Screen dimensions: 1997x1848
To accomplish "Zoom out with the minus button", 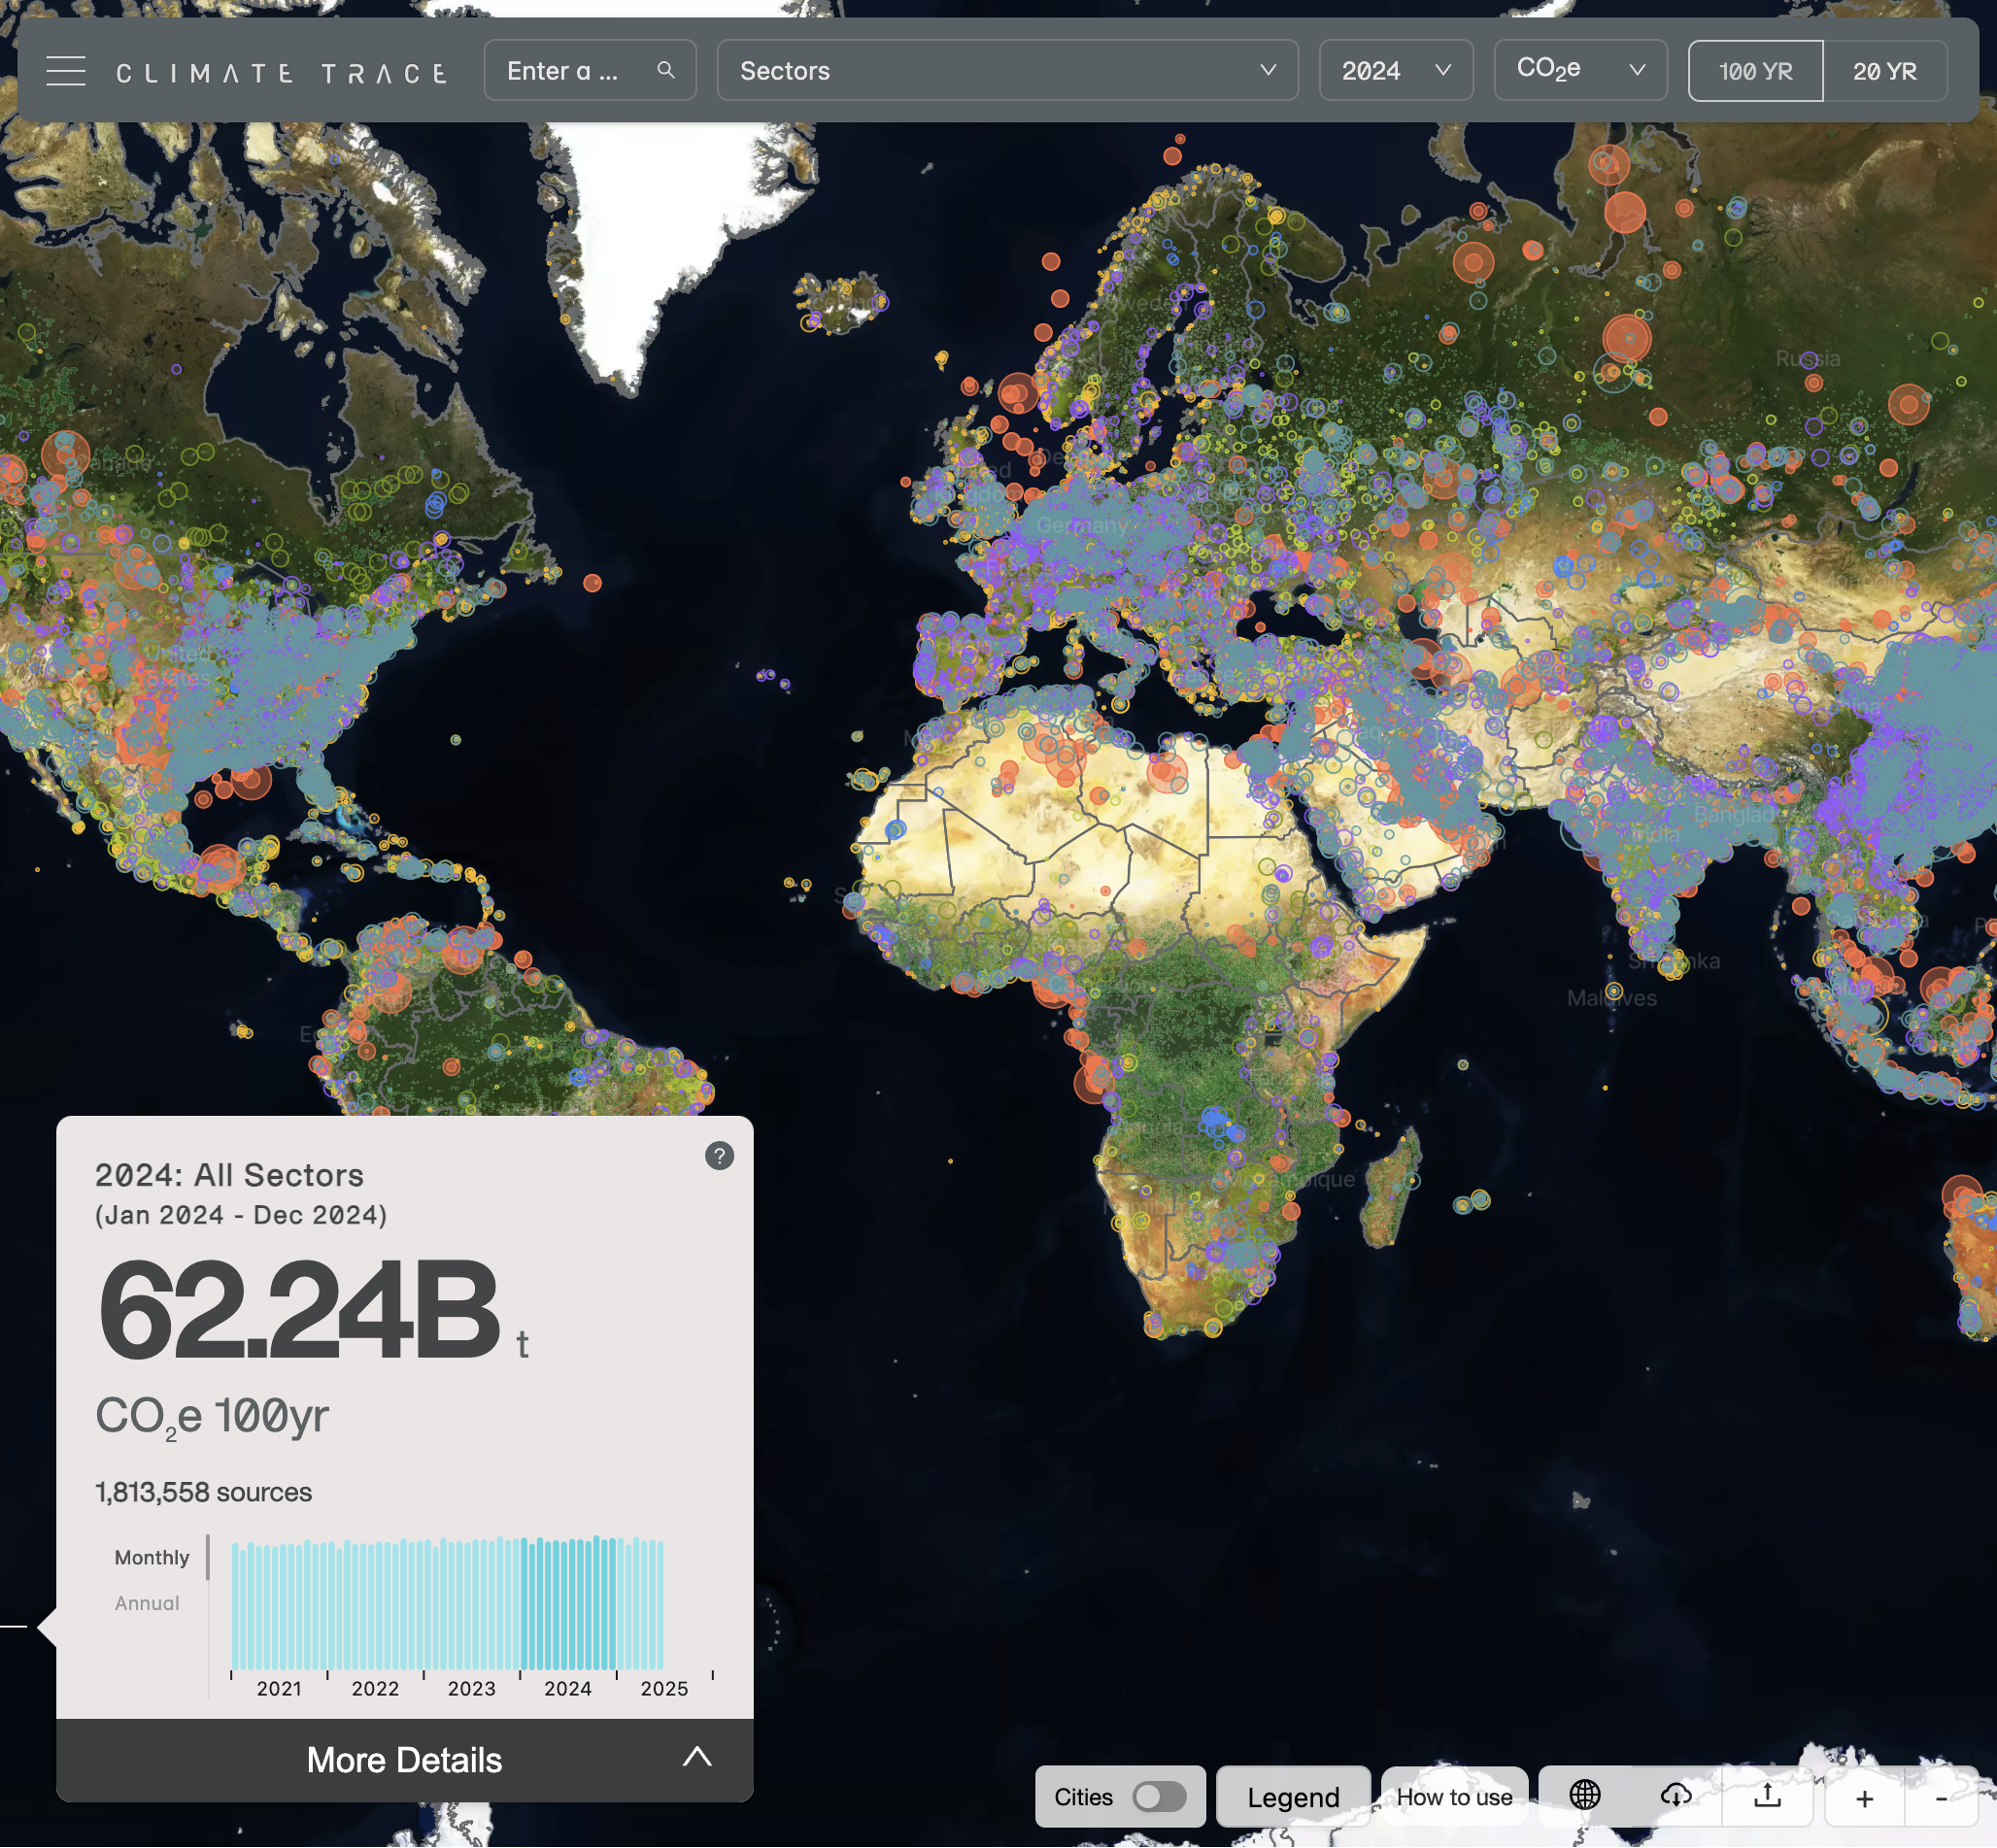I will coord(1941,1798).
